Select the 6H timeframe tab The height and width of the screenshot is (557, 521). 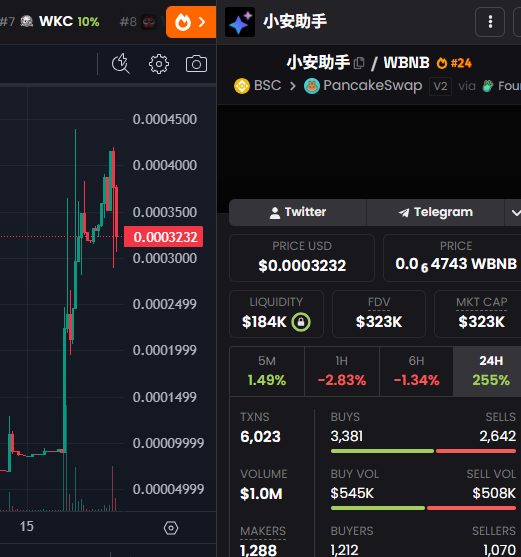coord(417,371)
